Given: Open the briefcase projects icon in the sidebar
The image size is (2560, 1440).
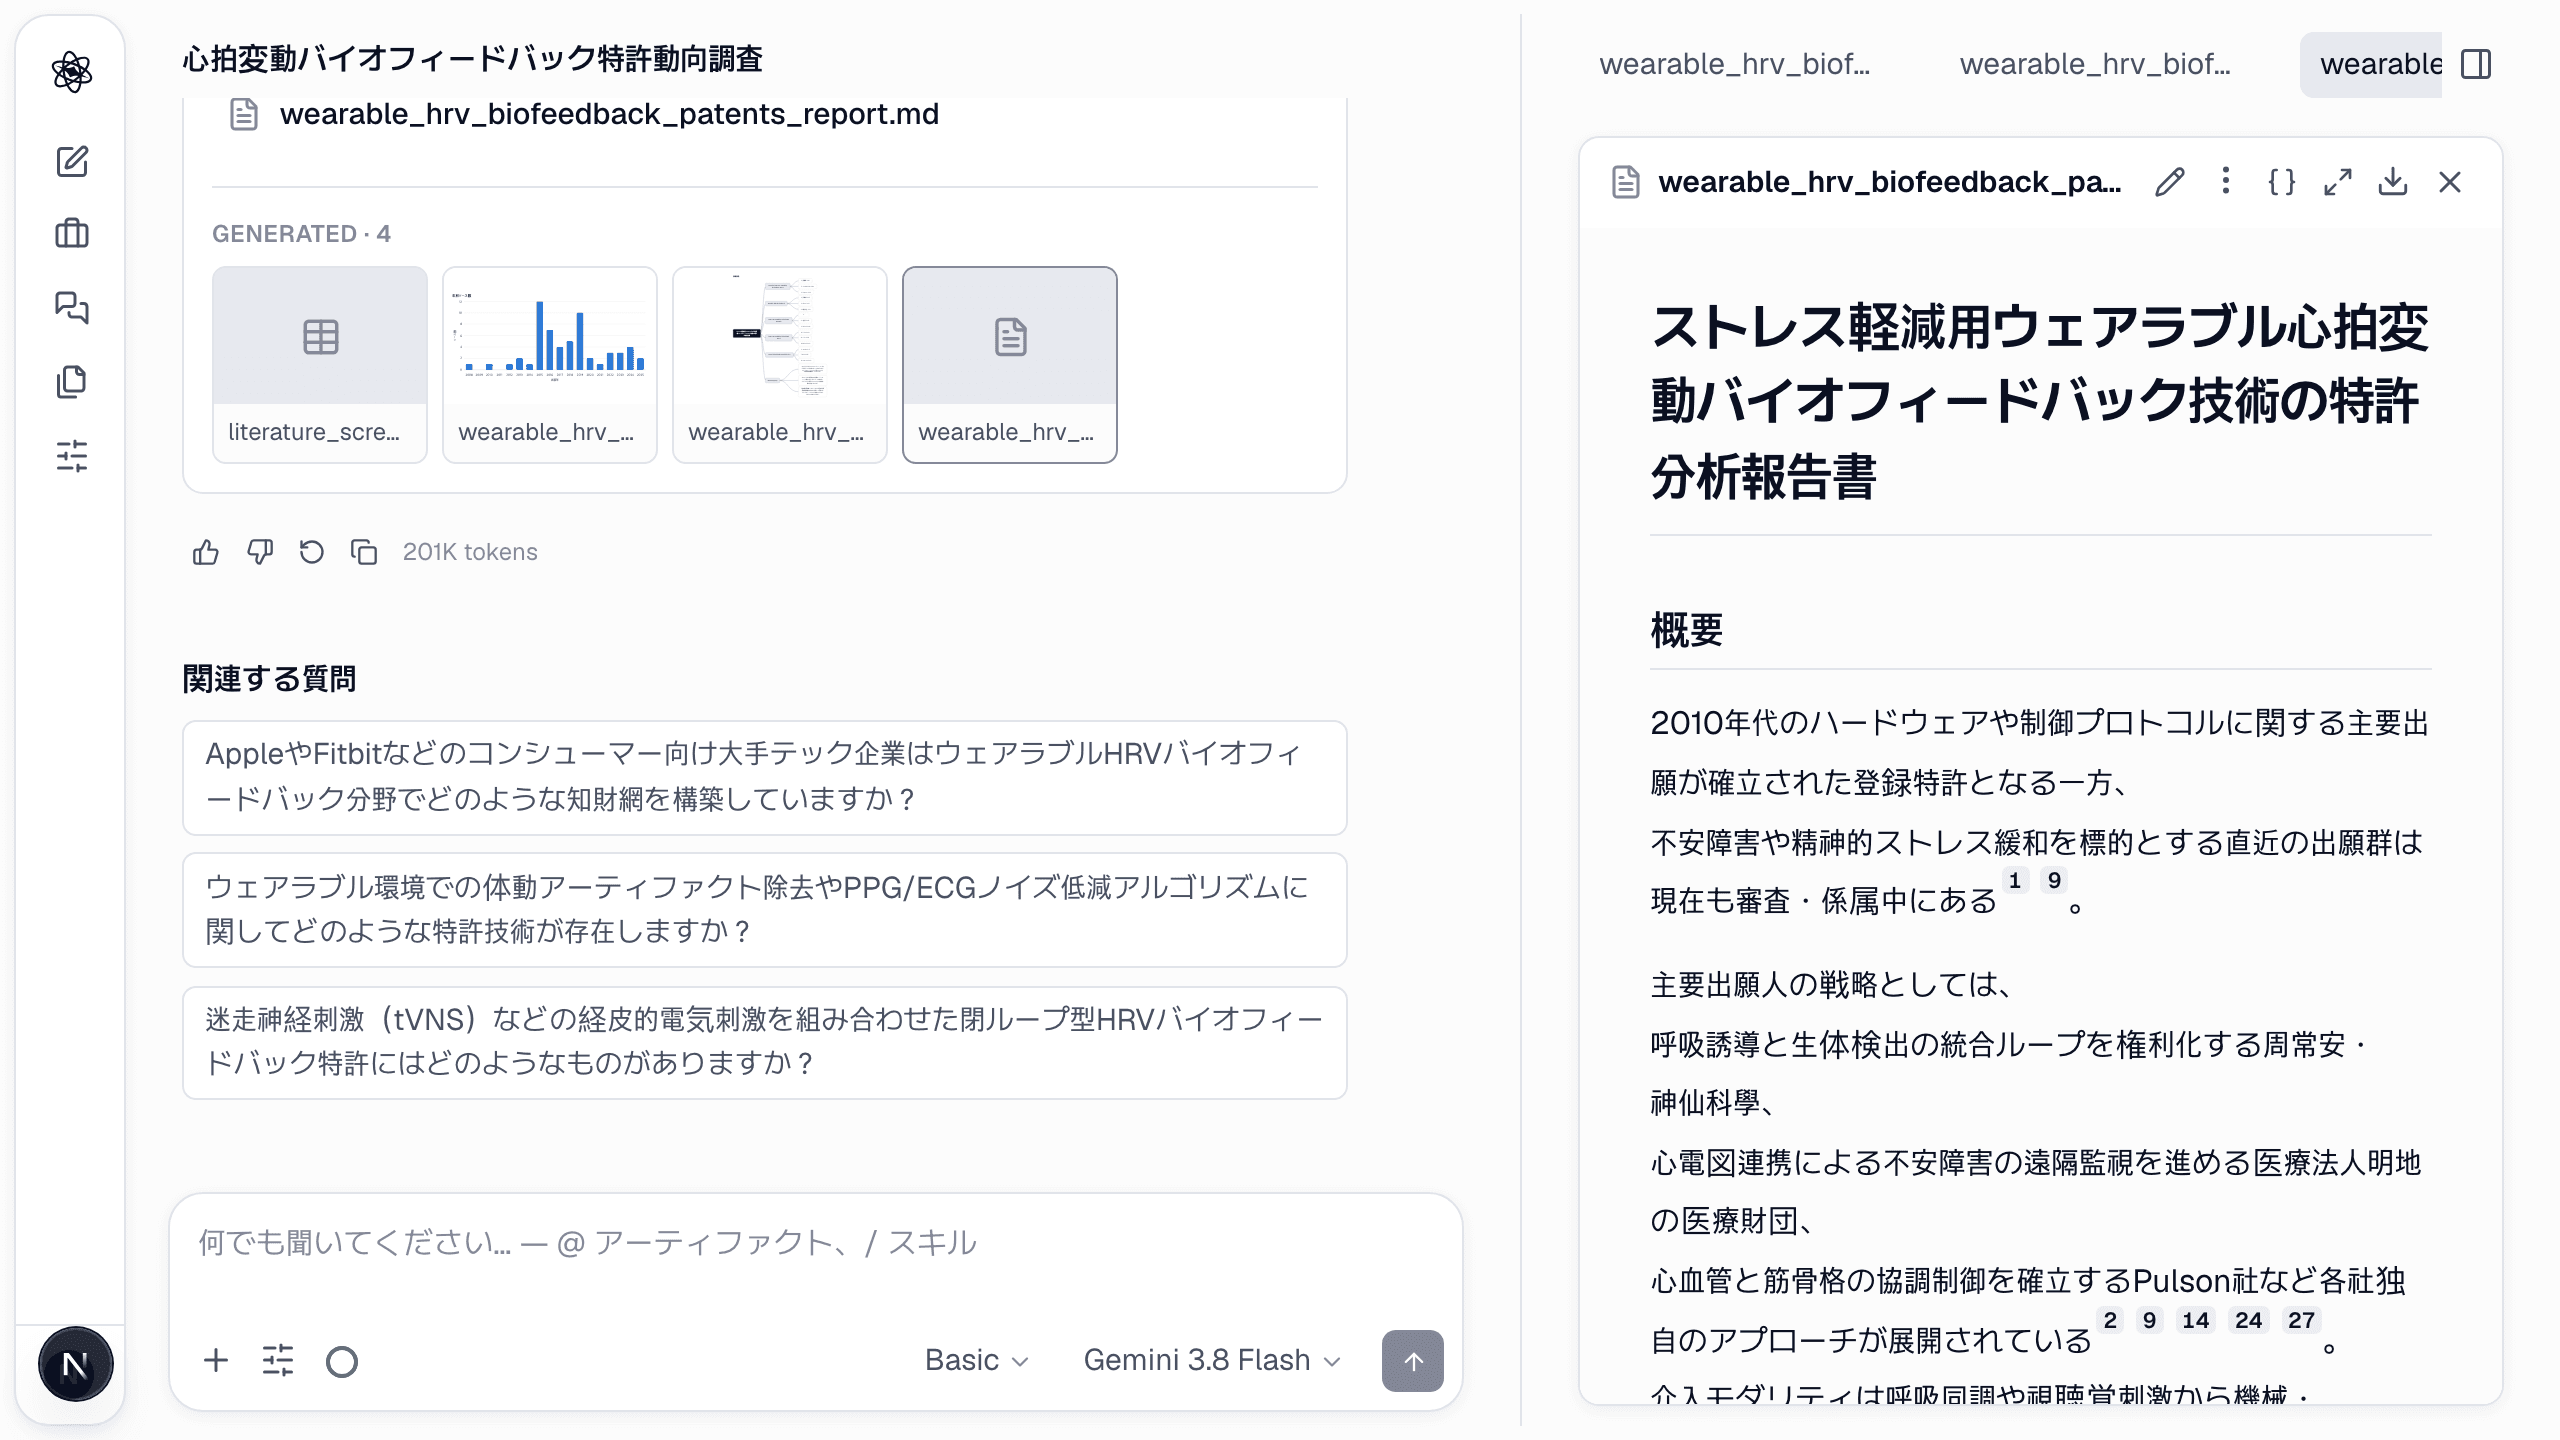Looking at the screenshot, I should [72, 234].
